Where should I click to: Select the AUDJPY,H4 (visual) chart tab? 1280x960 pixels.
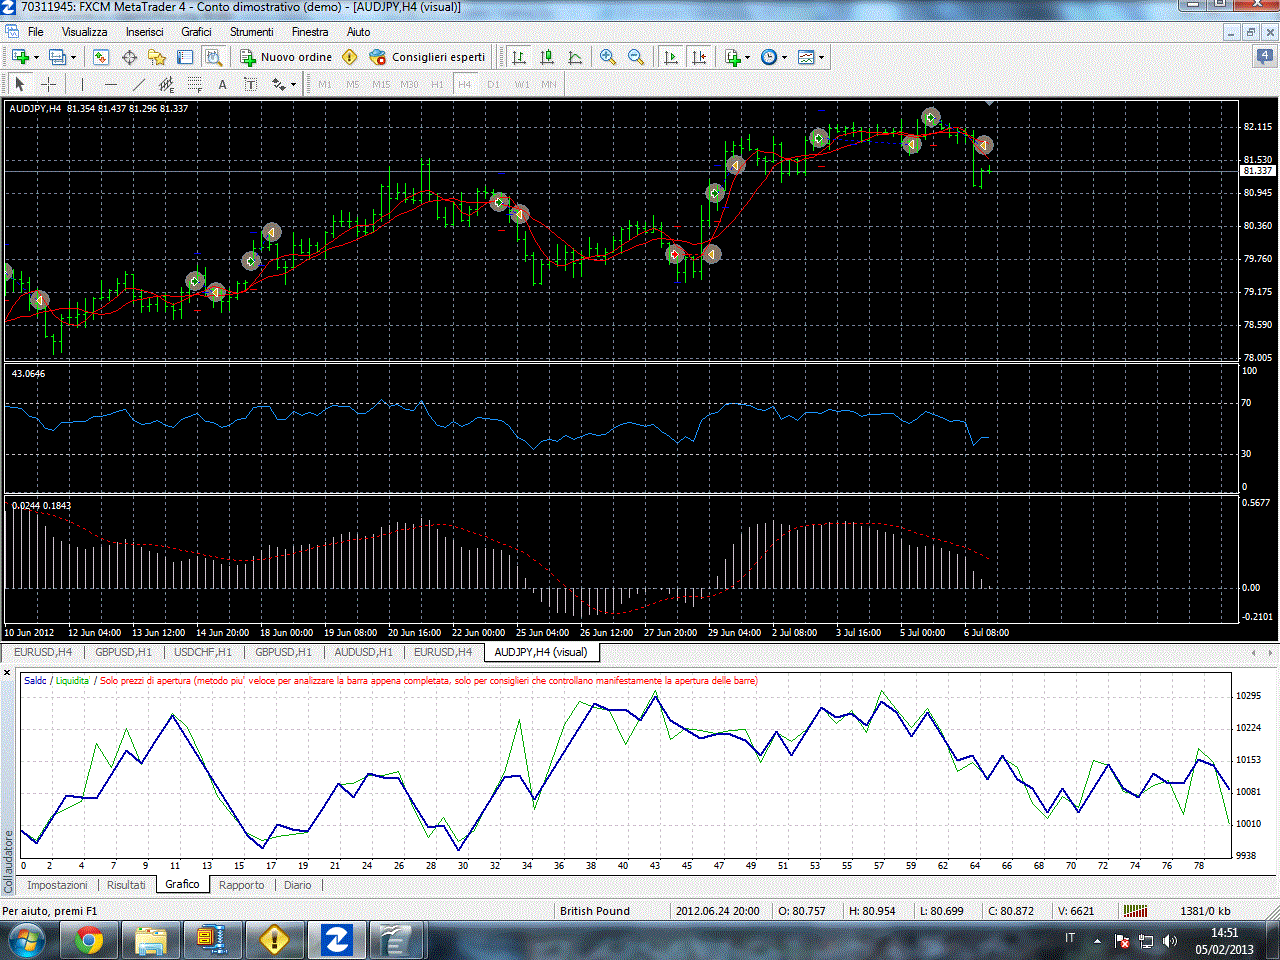tap(541, 652)
